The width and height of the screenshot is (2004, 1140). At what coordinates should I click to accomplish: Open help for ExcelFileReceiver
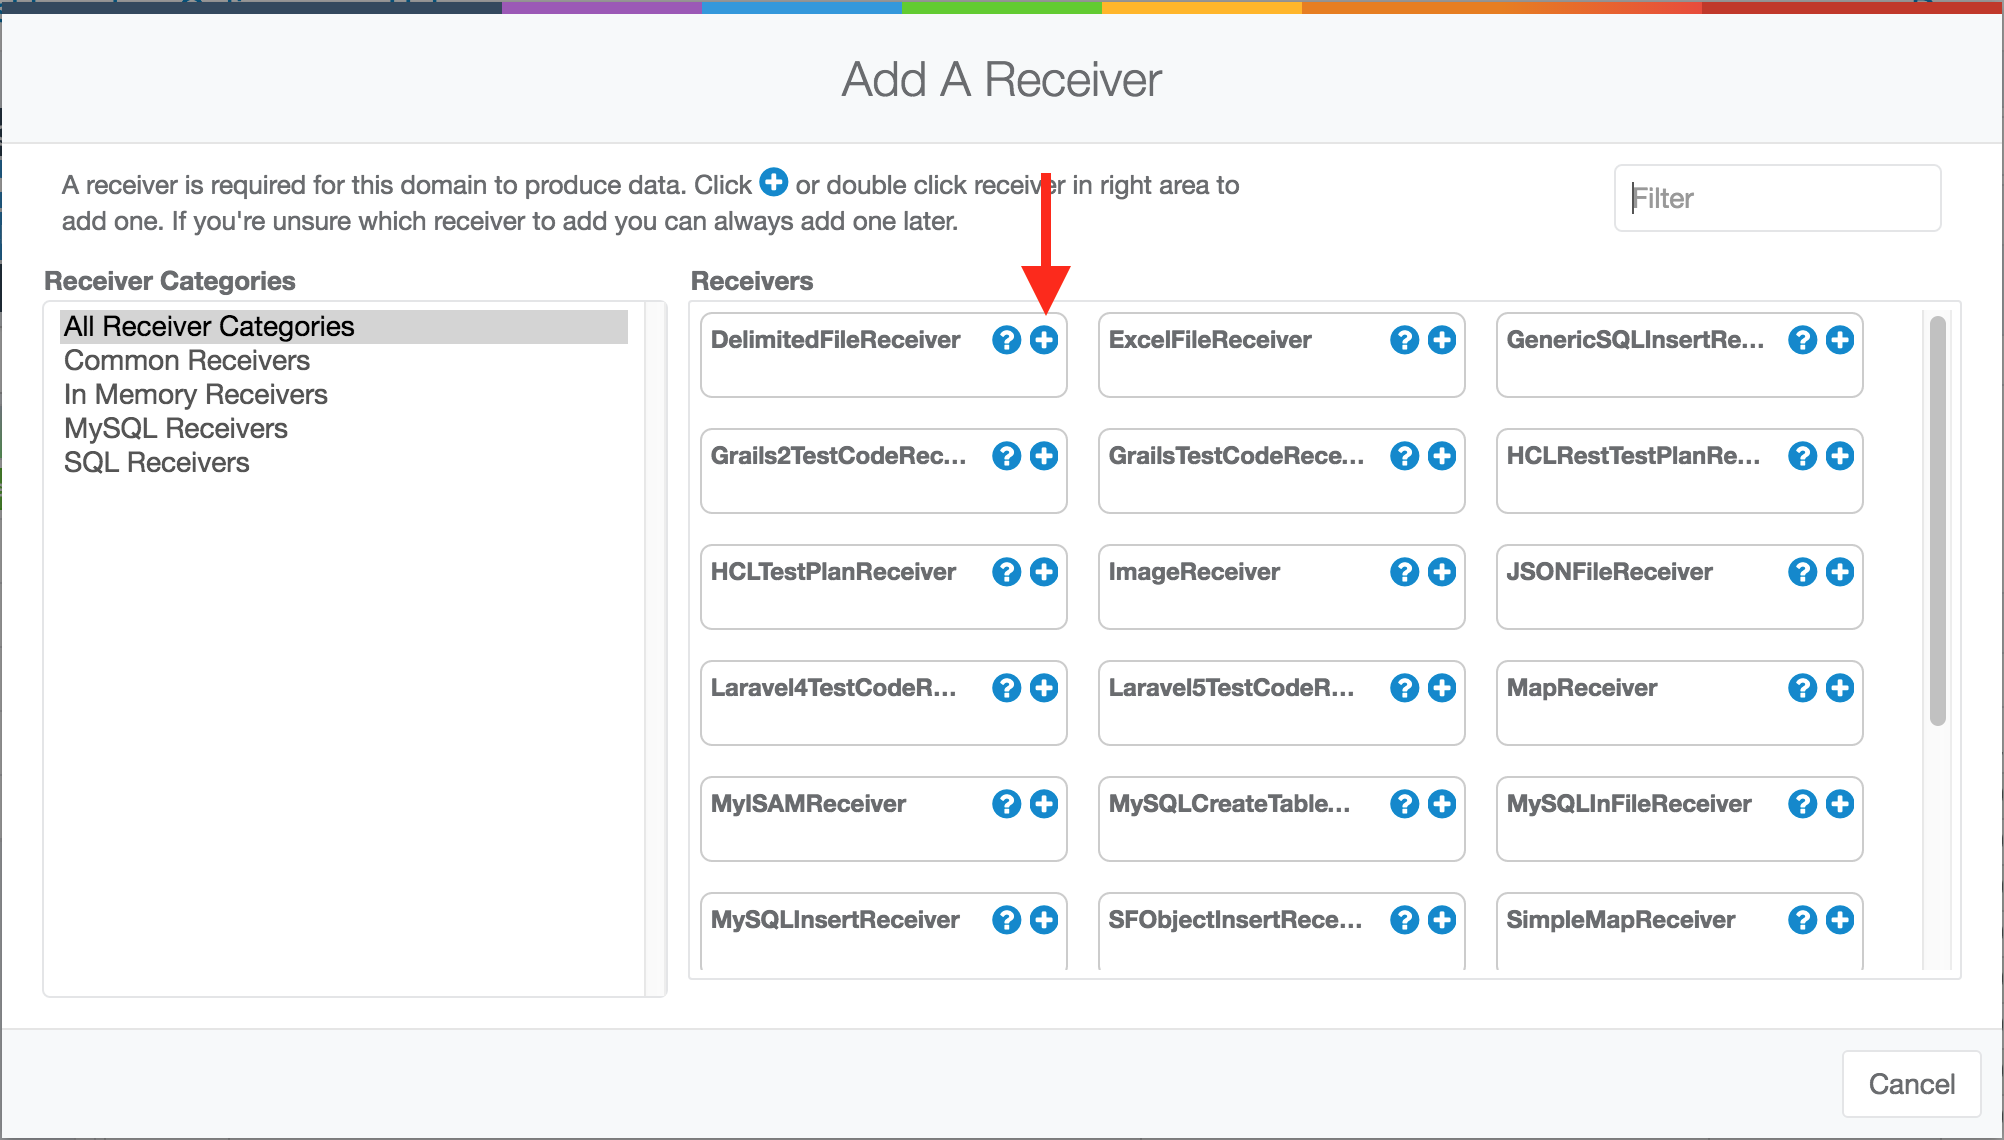tap(1404, 340)
